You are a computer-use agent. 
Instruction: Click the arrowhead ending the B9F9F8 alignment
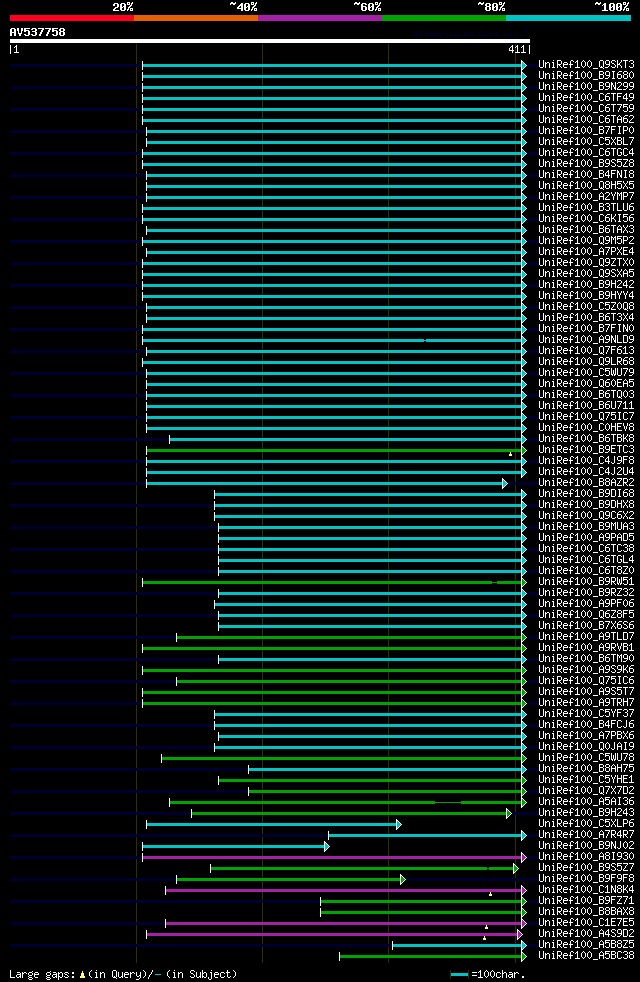403,880
